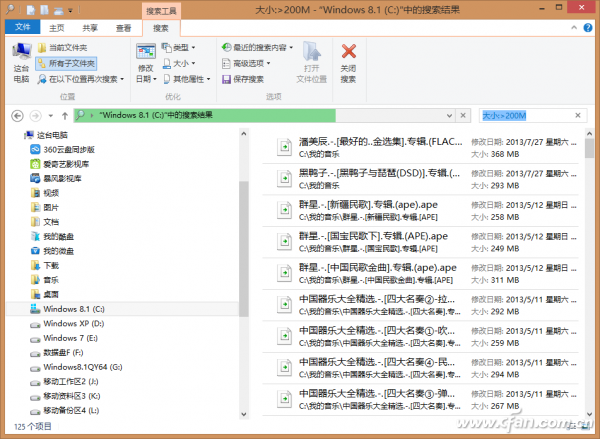Viewport: 600px width, 439px height.
Task: Switch to the 主页 ribbon tab
Action: [x=57, y=28]
